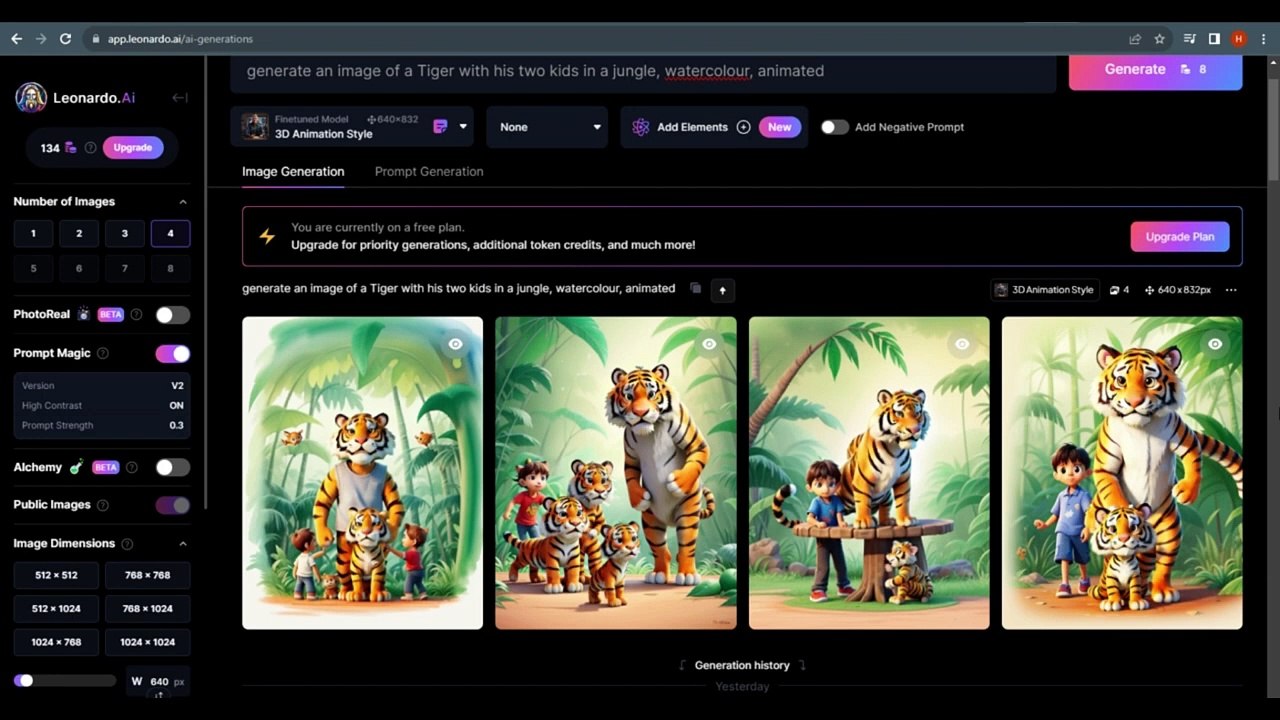Enable Add Negative Prompt toggle

pyautogui.click(x=834, y=127)
